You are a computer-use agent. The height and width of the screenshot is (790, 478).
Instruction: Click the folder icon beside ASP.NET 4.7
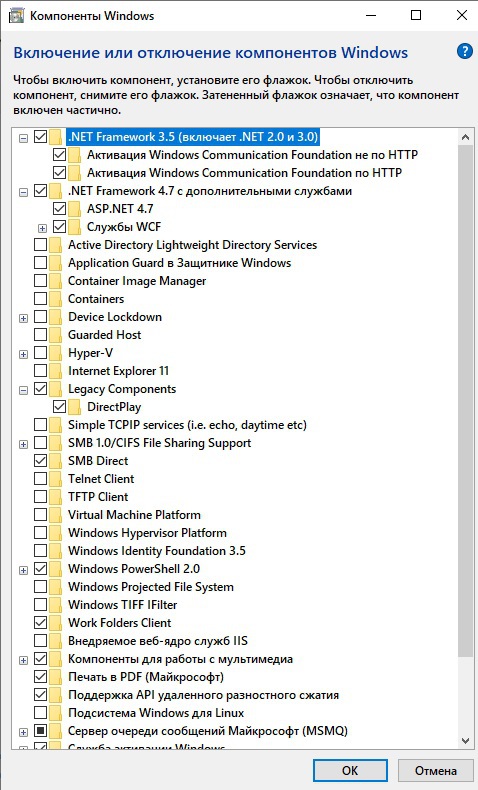tap(75, 209)
